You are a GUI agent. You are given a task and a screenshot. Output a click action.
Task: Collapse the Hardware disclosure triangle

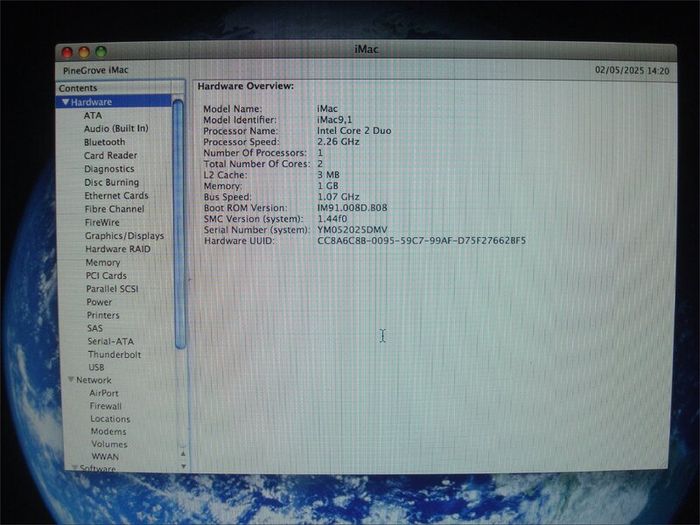[x=66, y=102]
